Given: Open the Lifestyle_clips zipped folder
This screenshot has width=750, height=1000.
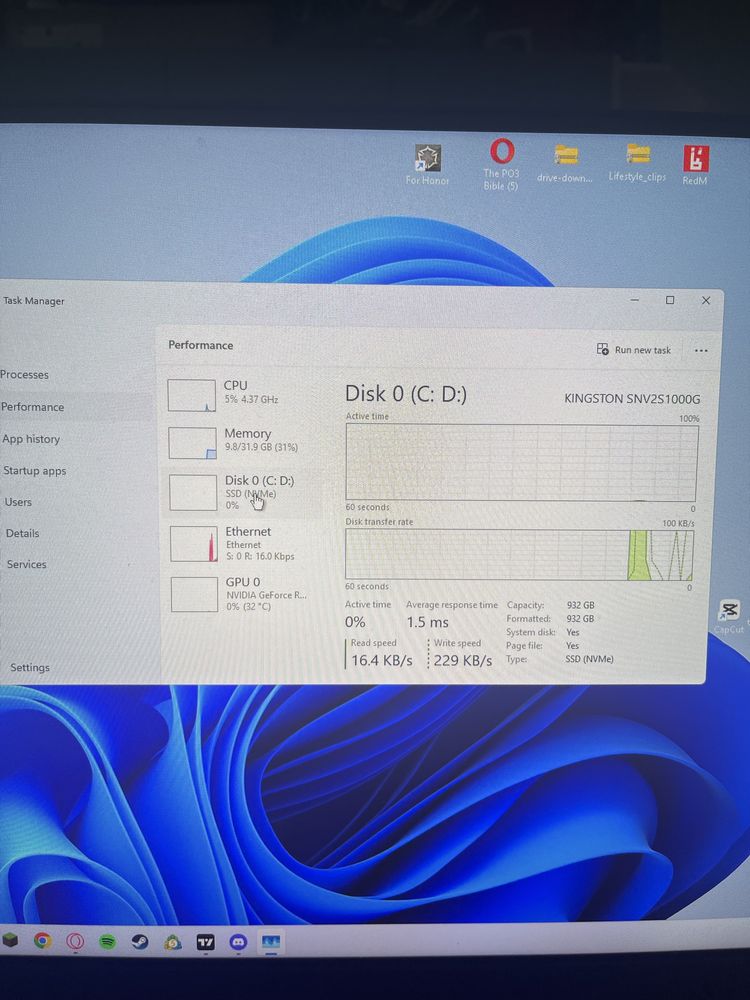Looking at the screenshot, I should click(637, 162).
